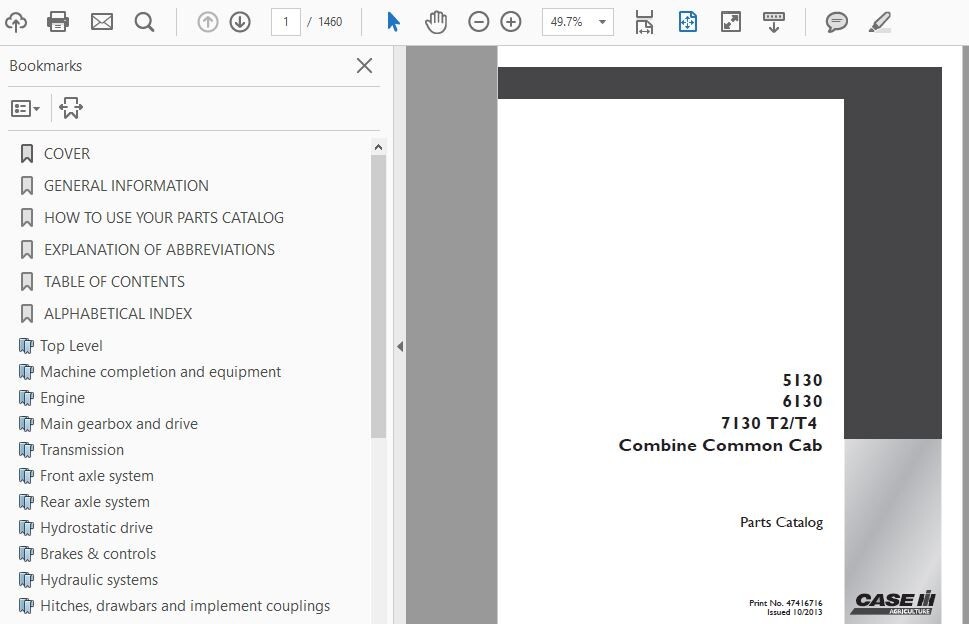Open Hitches, drawbars and implement couplings
The height and width of the screenshot is (624, 969).
185,605
